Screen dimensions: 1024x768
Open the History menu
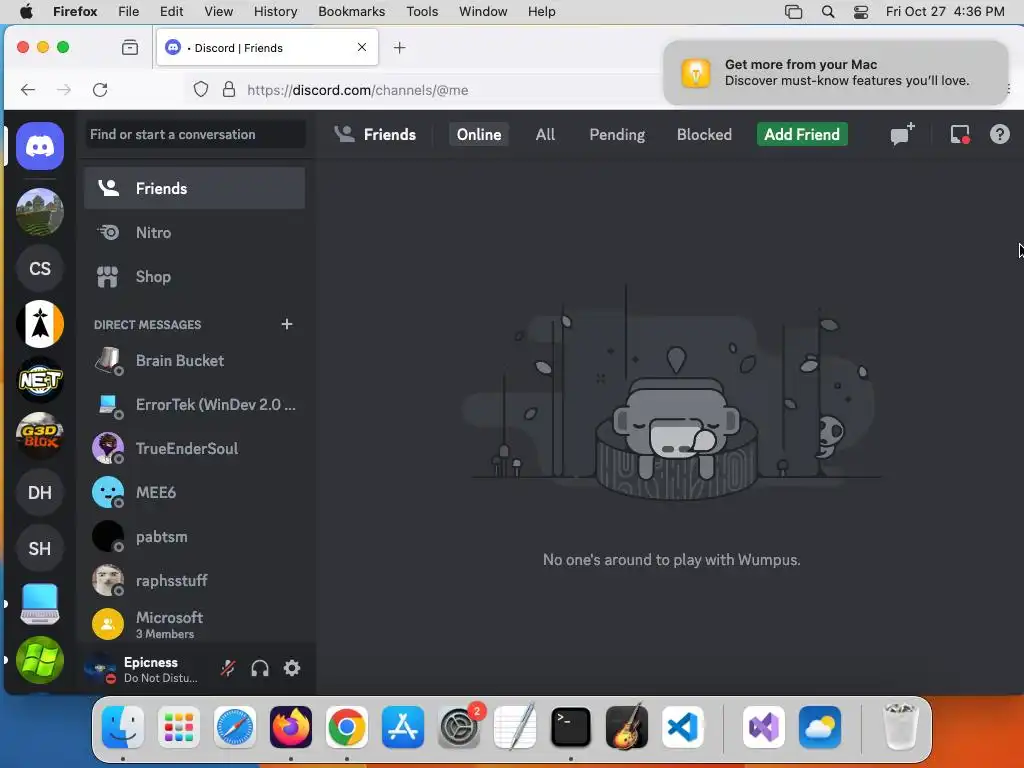pos(275,11)
